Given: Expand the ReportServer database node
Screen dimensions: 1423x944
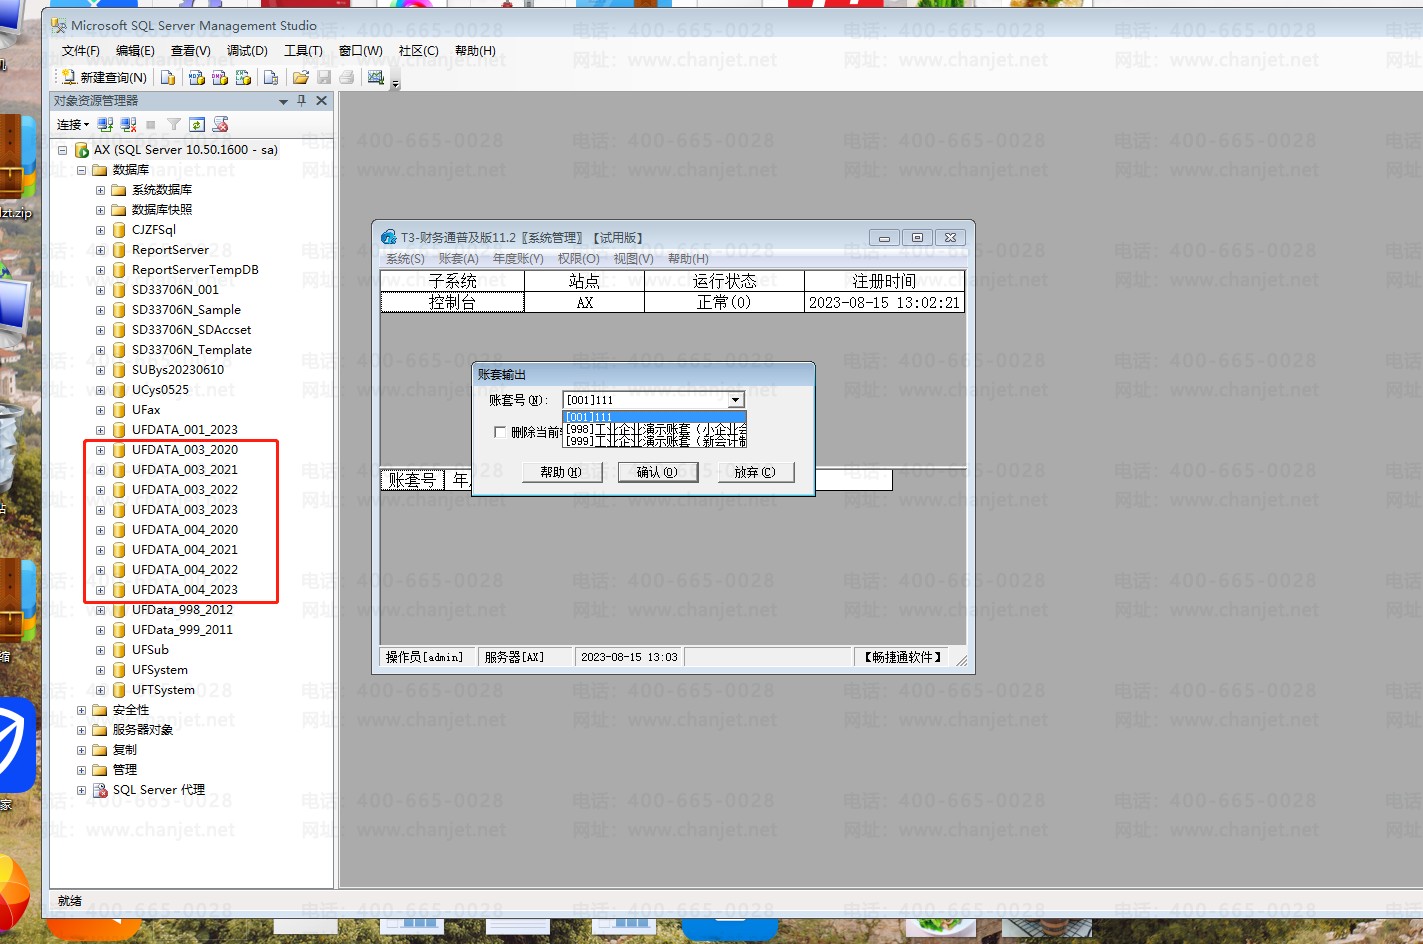Looking at the screenshot, I should (x=100, y=250).
